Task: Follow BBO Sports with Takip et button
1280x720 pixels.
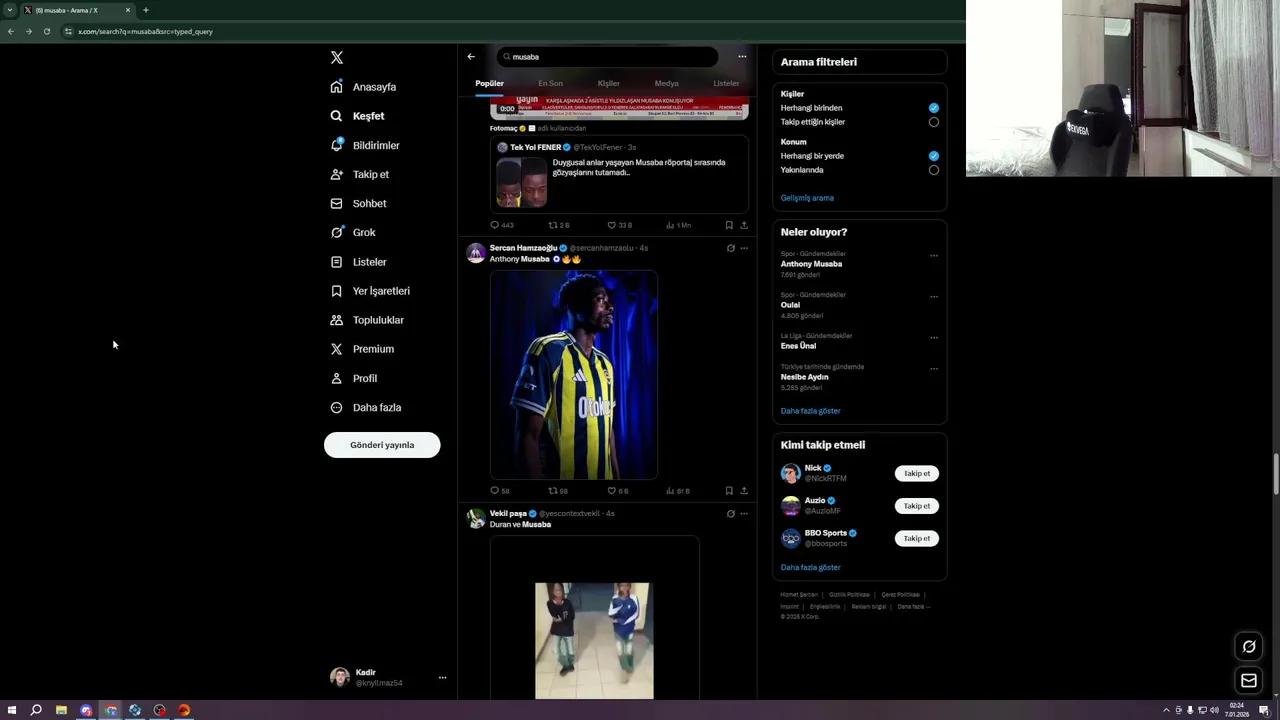Action: pyautogui.click(x=917, y=538)
